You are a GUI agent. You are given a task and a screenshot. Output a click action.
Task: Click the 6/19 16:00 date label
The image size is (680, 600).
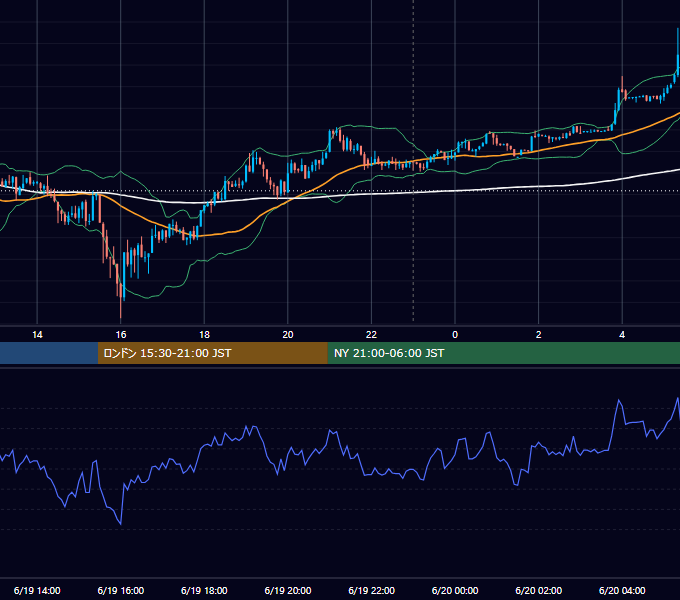(121, 590)
